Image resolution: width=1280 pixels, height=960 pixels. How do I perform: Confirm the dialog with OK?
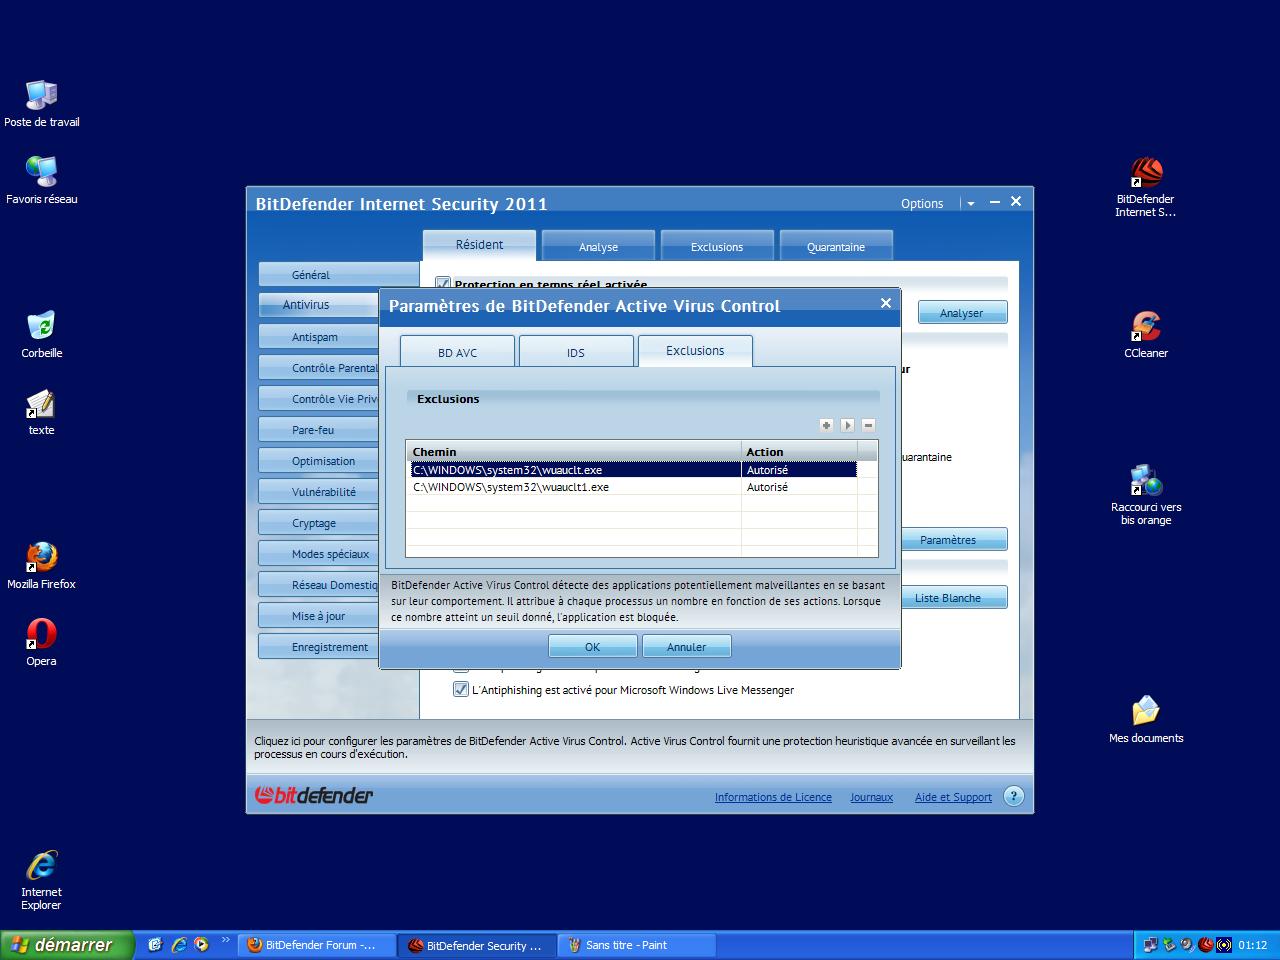[592, 646]
